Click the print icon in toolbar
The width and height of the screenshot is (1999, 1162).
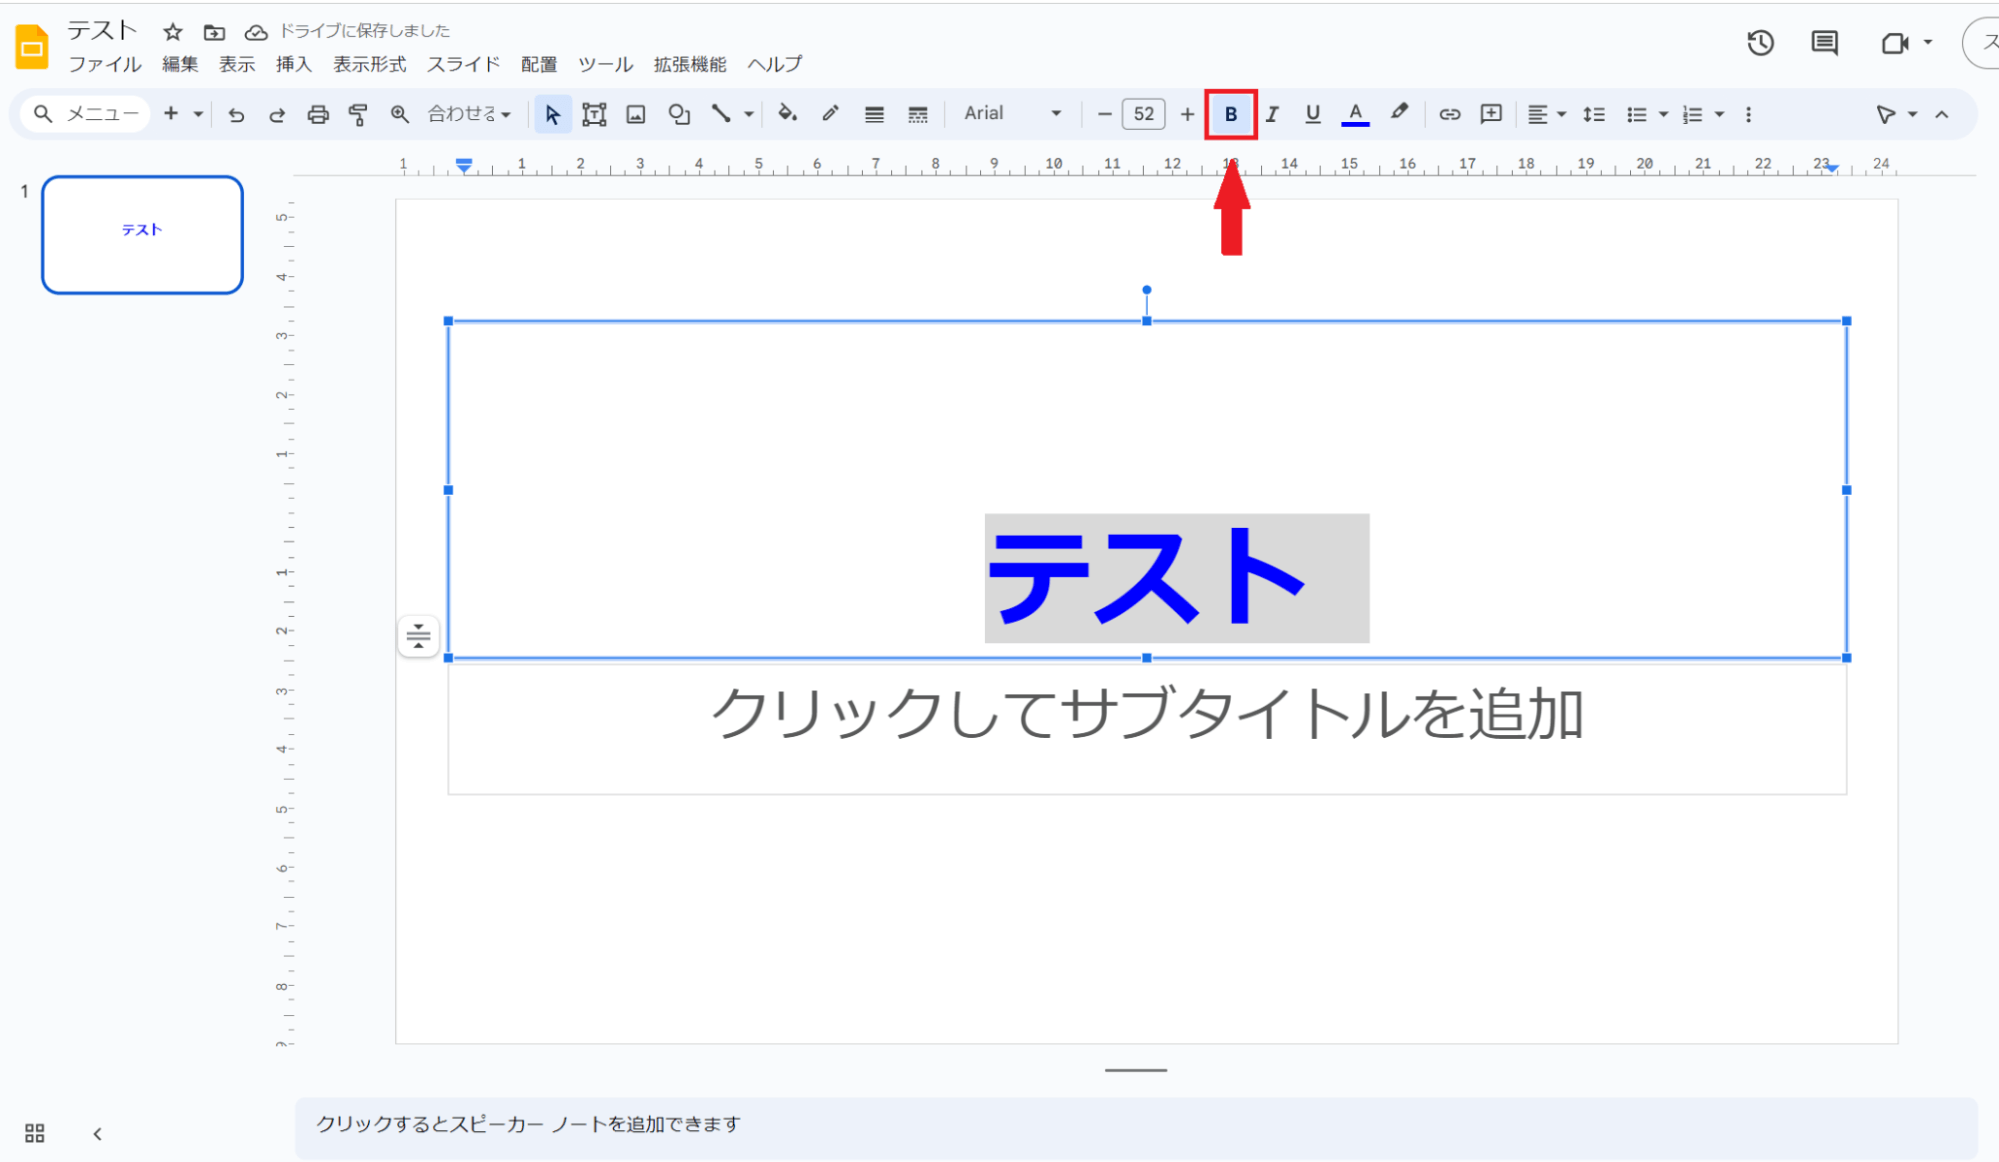tap(318, 114)
